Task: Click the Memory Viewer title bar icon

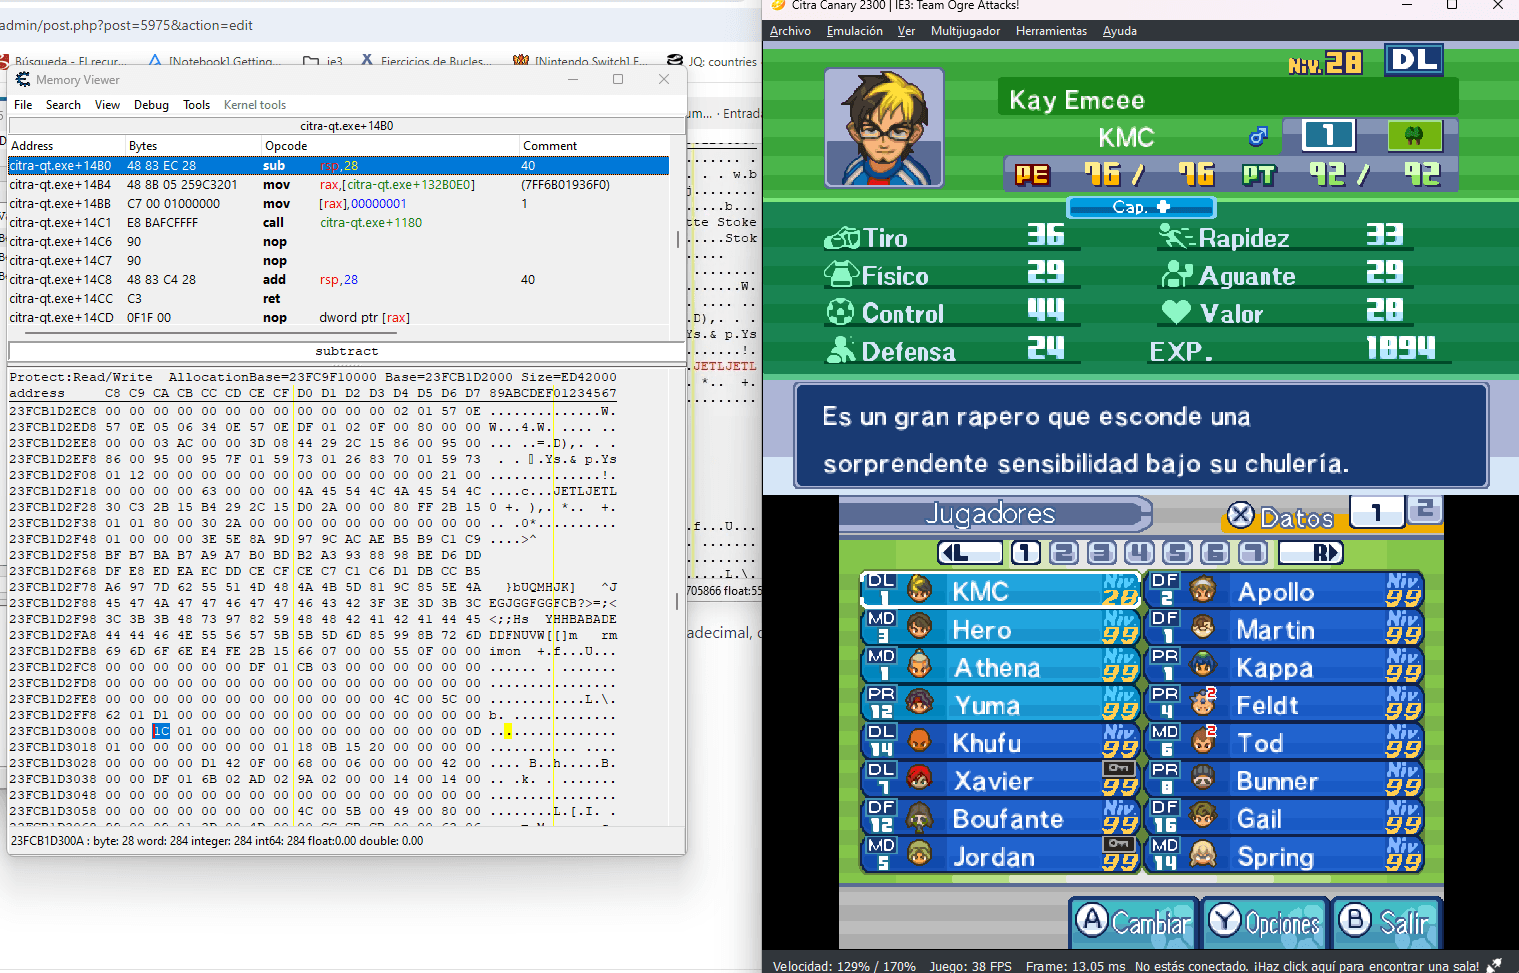Action: coord(23,79)
